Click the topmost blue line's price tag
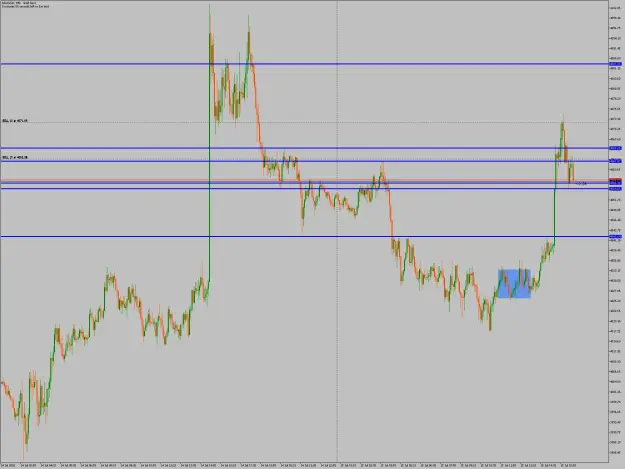This screenshot has width=625, height=469. click(615, 64)
